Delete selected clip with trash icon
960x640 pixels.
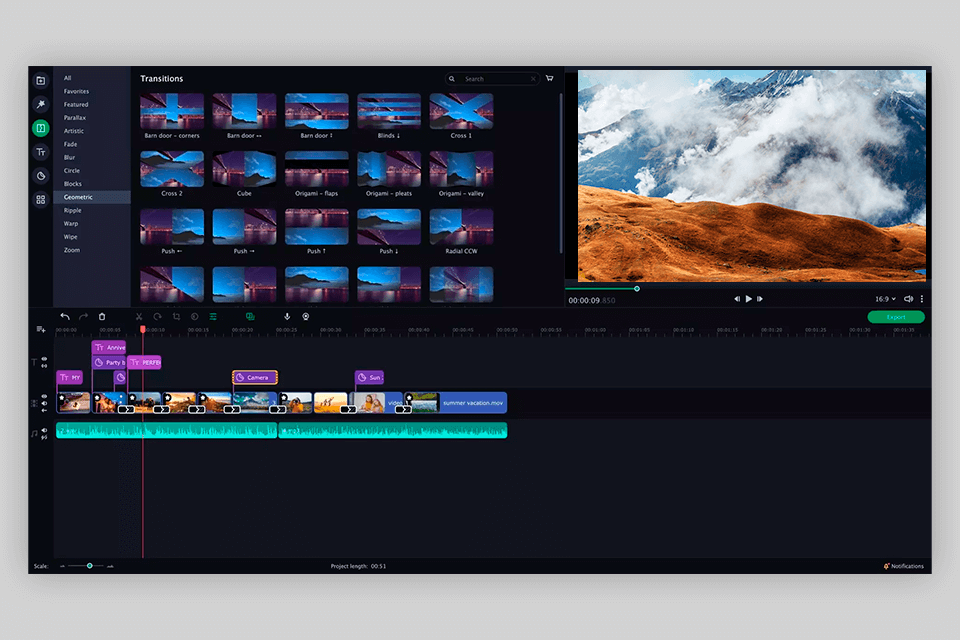(x=102, y=317)
